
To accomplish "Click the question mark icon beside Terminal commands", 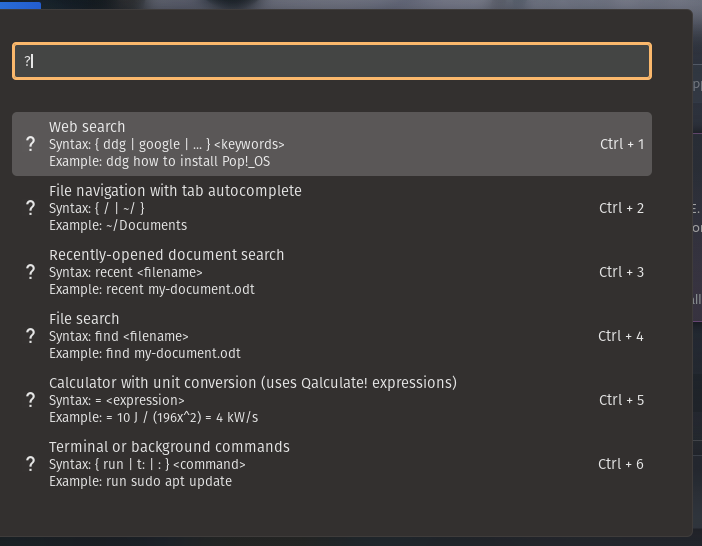I will [x=30, y=464].
